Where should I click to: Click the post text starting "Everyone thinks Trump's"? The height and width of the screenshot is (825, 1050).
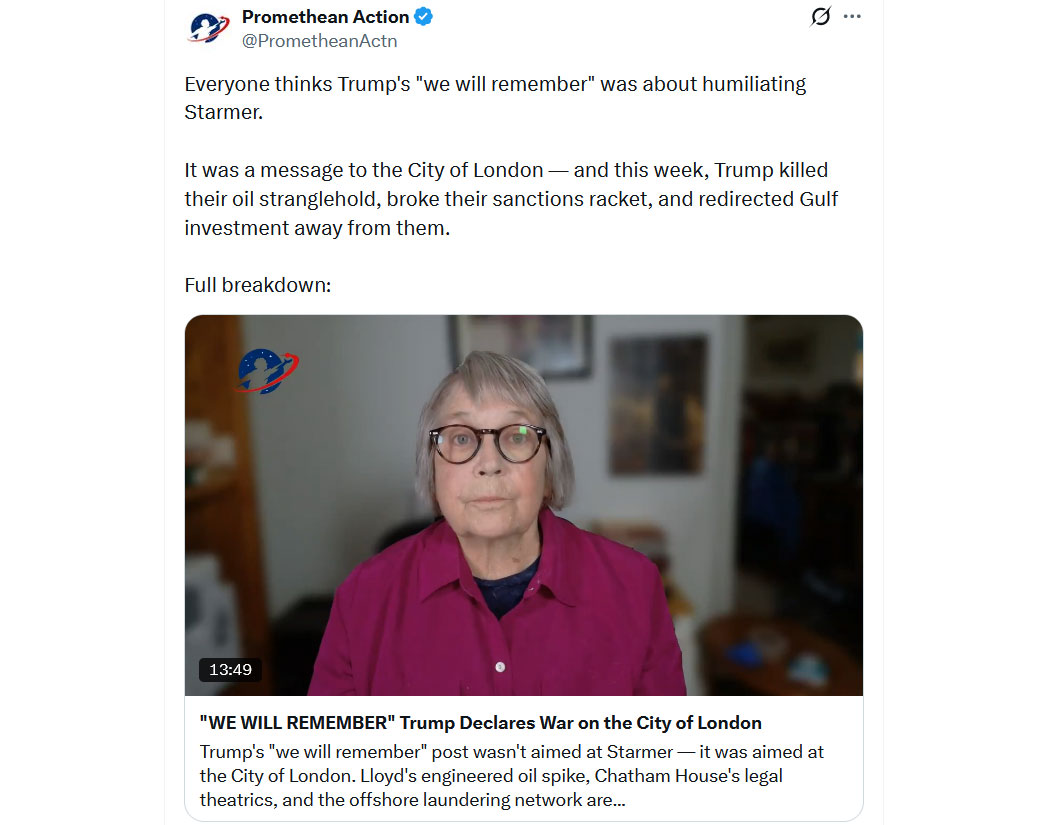click(x=495, y=98)
